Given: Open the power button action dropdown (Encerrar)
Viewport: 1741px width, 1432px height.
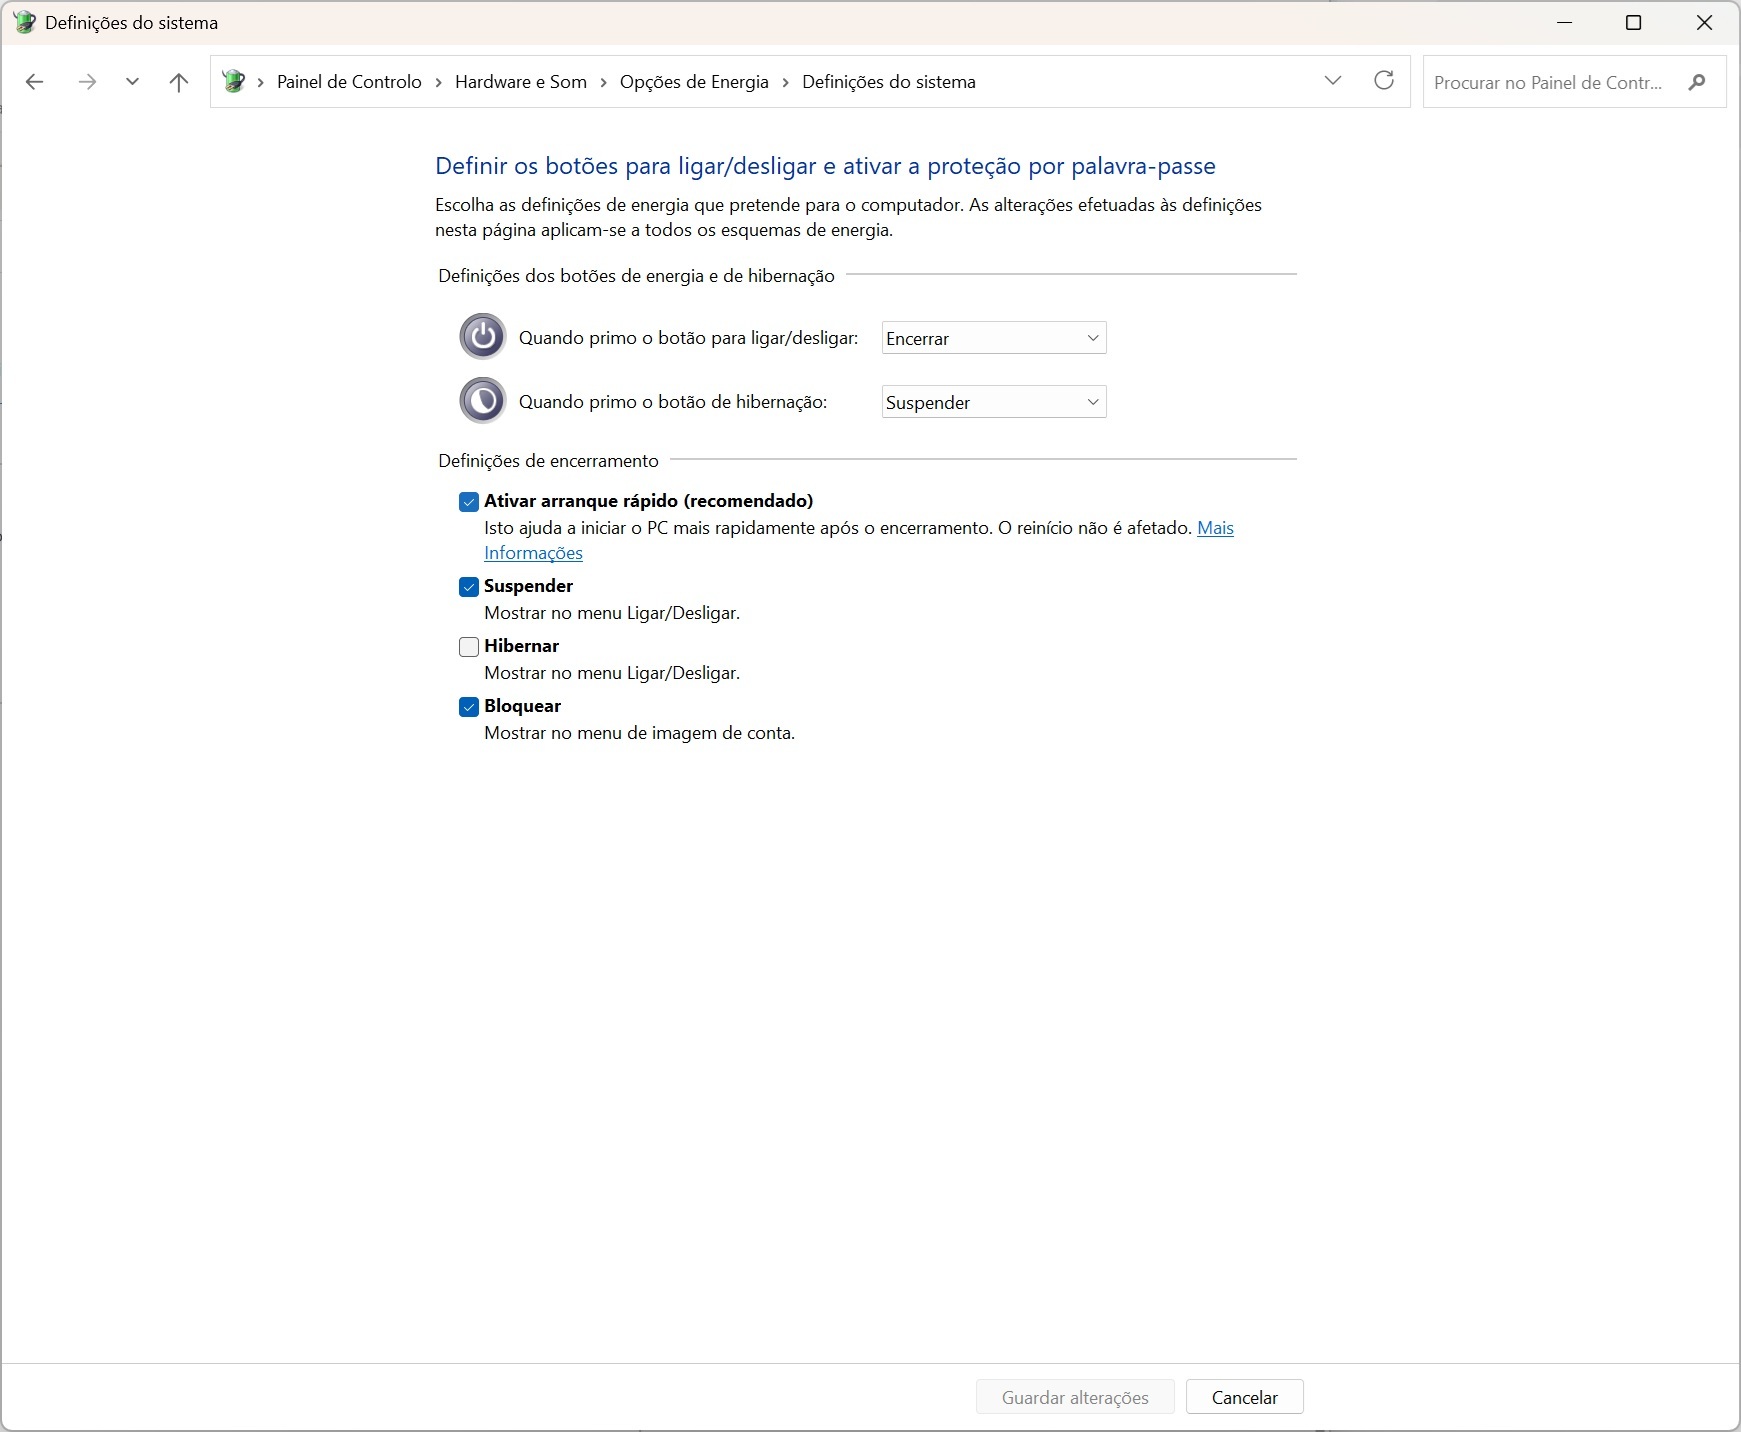Looking at the screenshot, I should 993,338.
